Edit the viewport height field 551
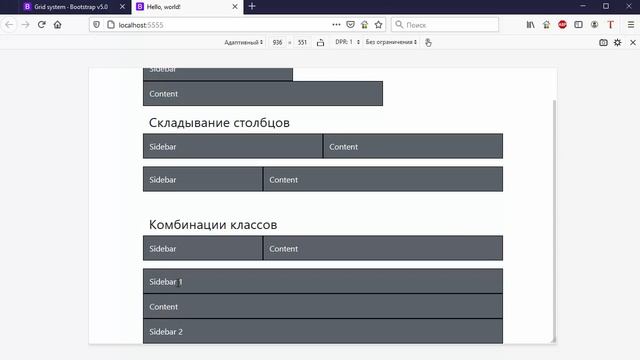The height and width of the screenshot is (360, 640). coord(302,42)
